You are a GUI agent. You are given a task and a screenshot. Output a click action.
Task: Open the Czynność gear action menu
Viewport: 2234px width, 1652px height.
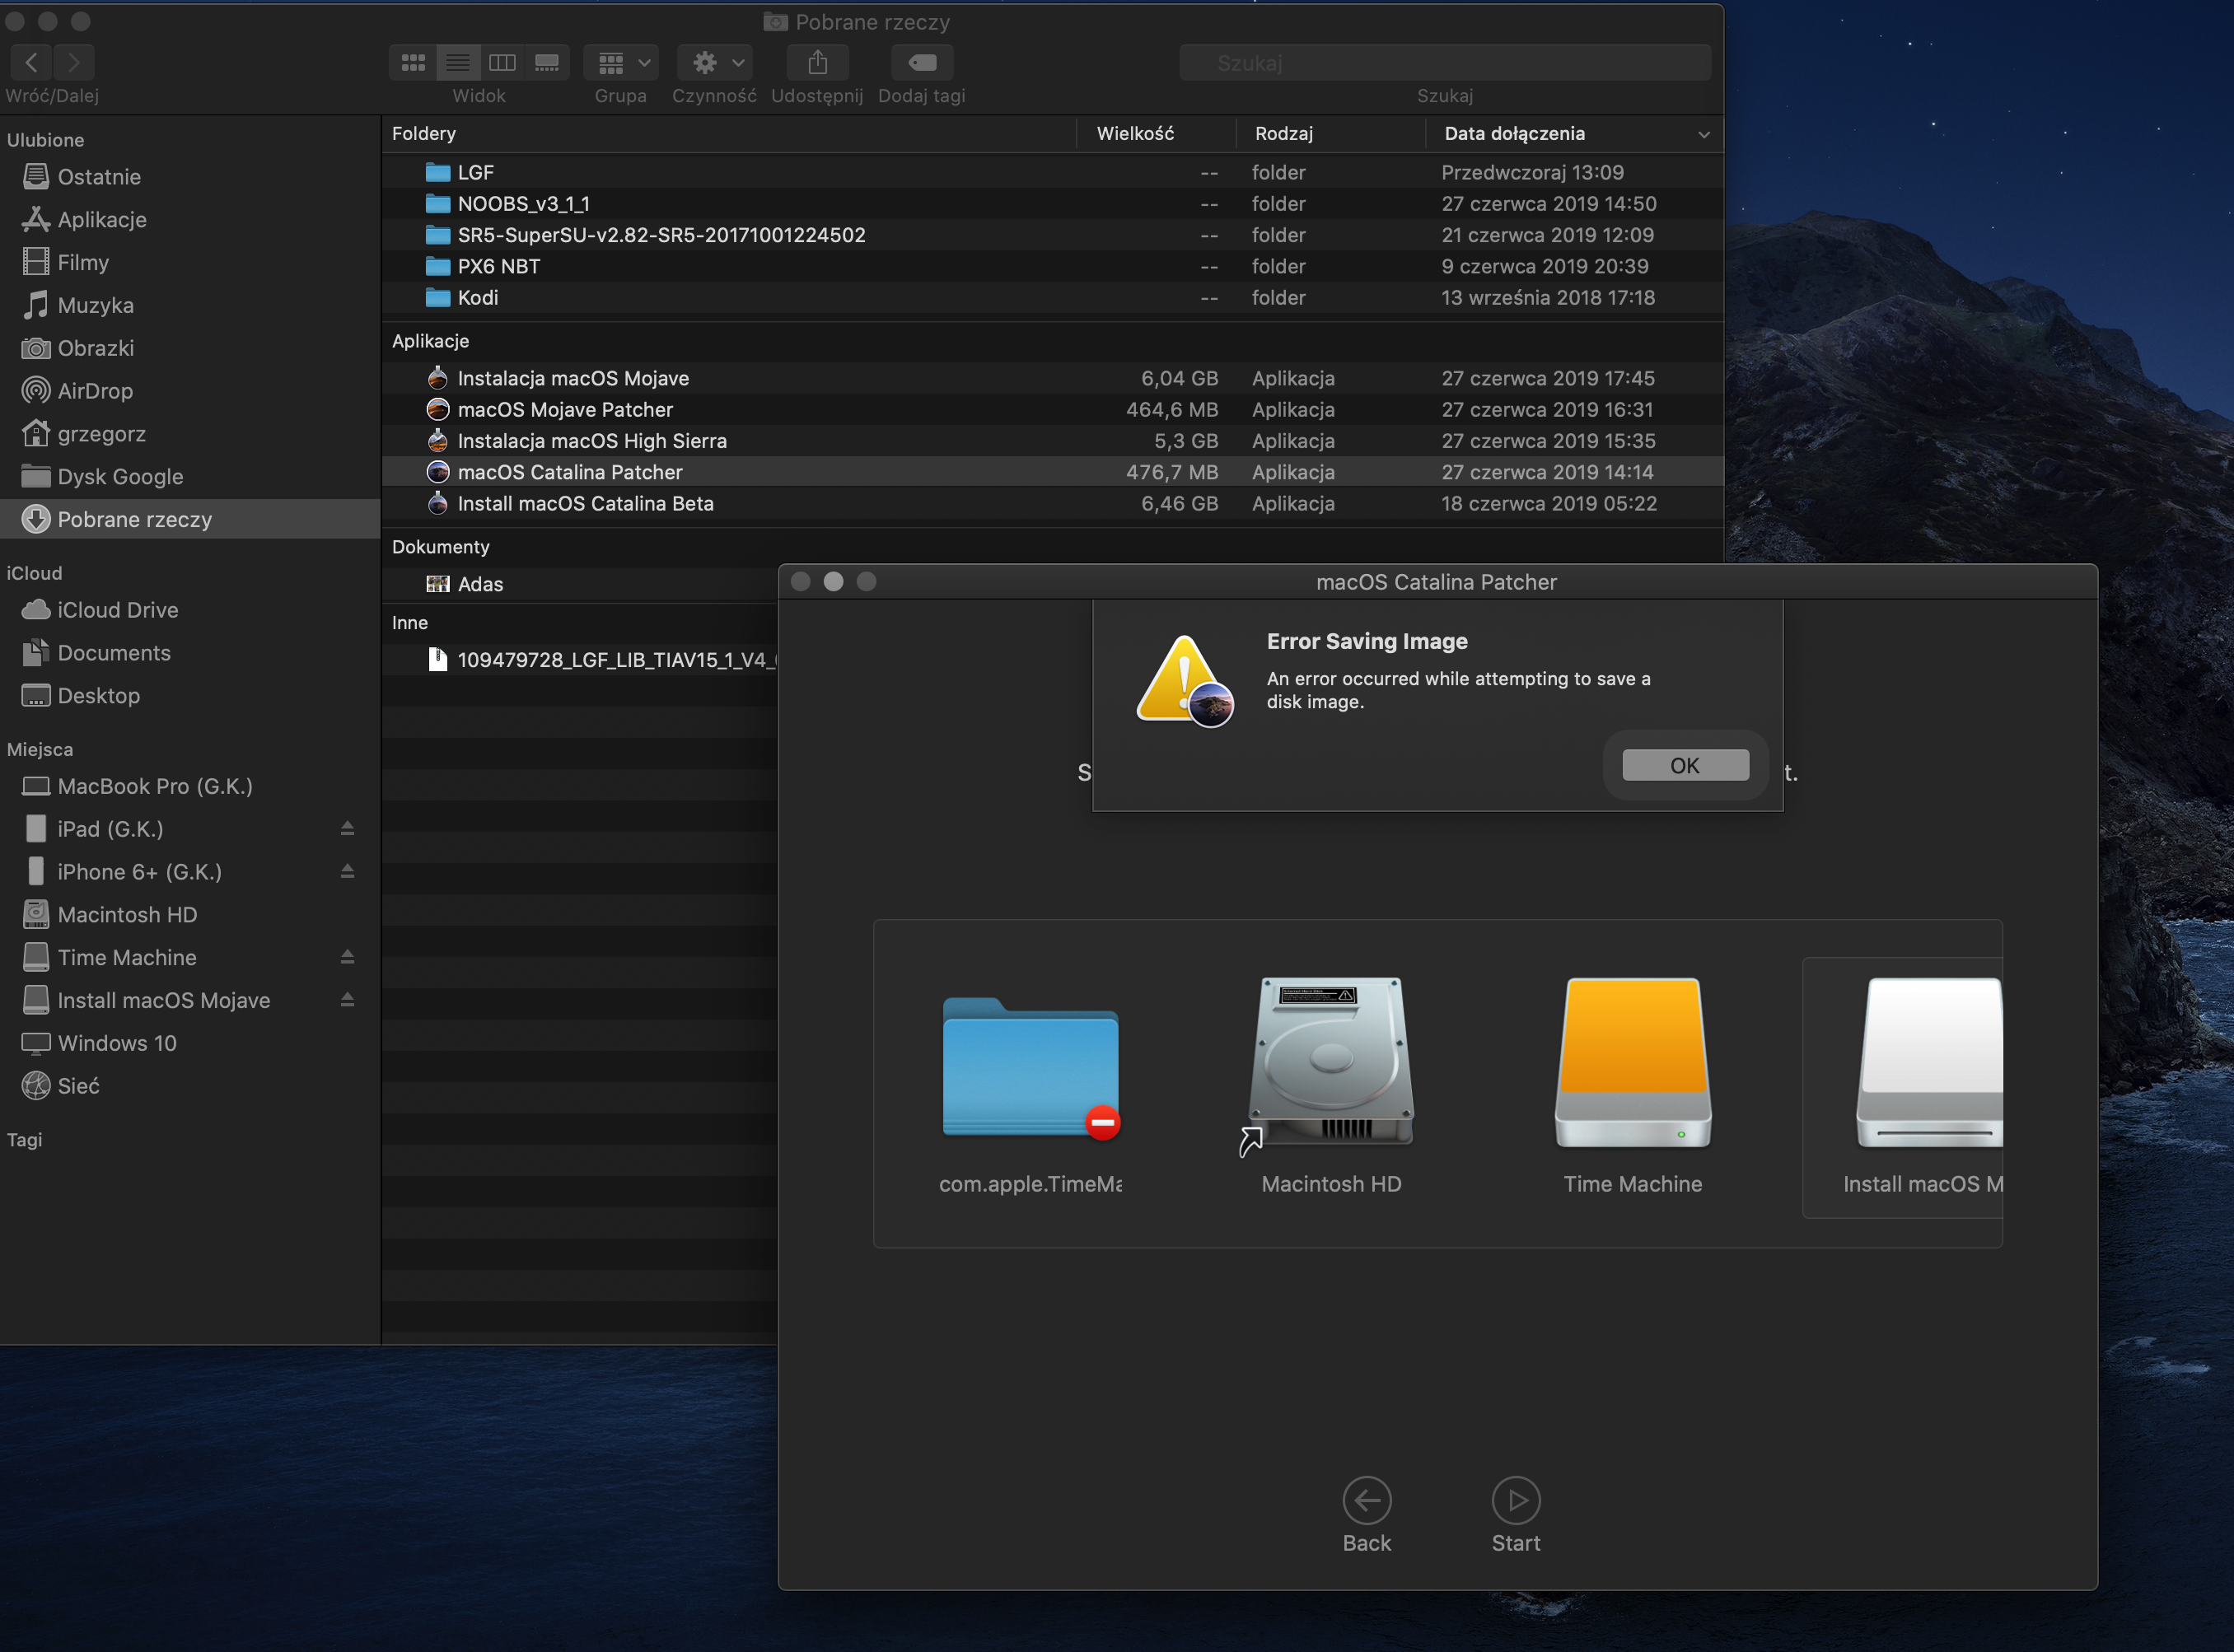click(714, 63)
